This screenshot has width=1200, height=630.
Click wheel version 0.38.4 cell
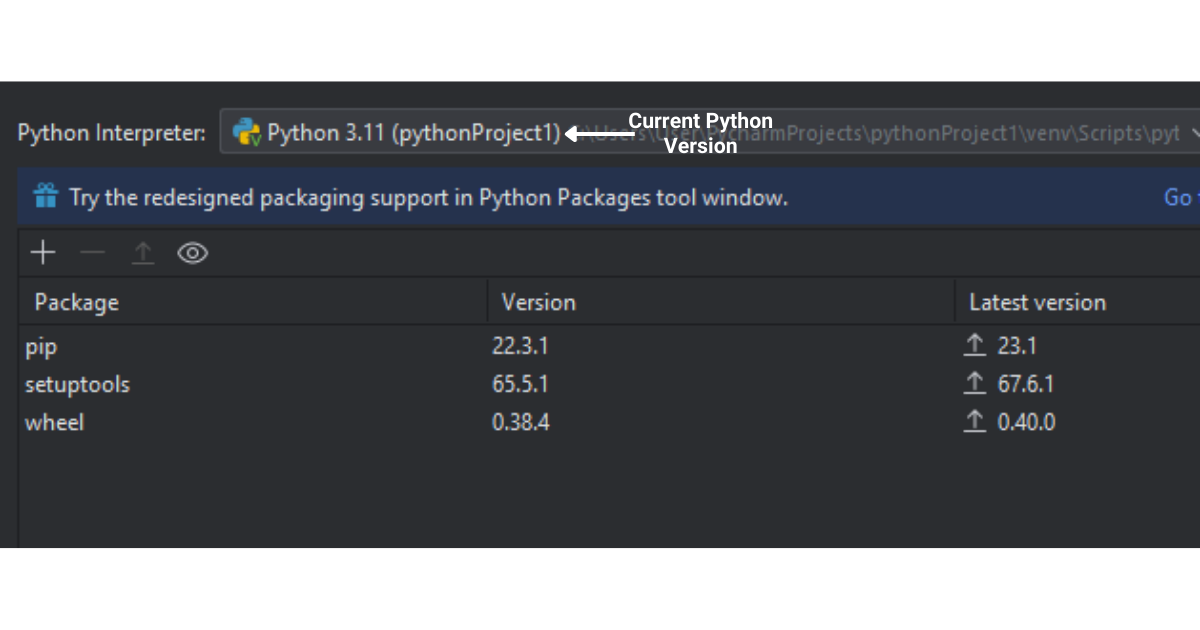[521, 422]
